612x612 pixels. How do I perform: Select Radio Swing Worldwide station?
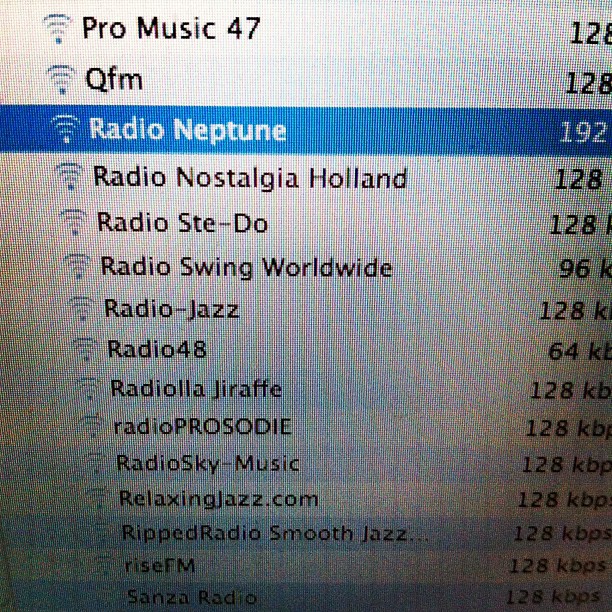246,267
